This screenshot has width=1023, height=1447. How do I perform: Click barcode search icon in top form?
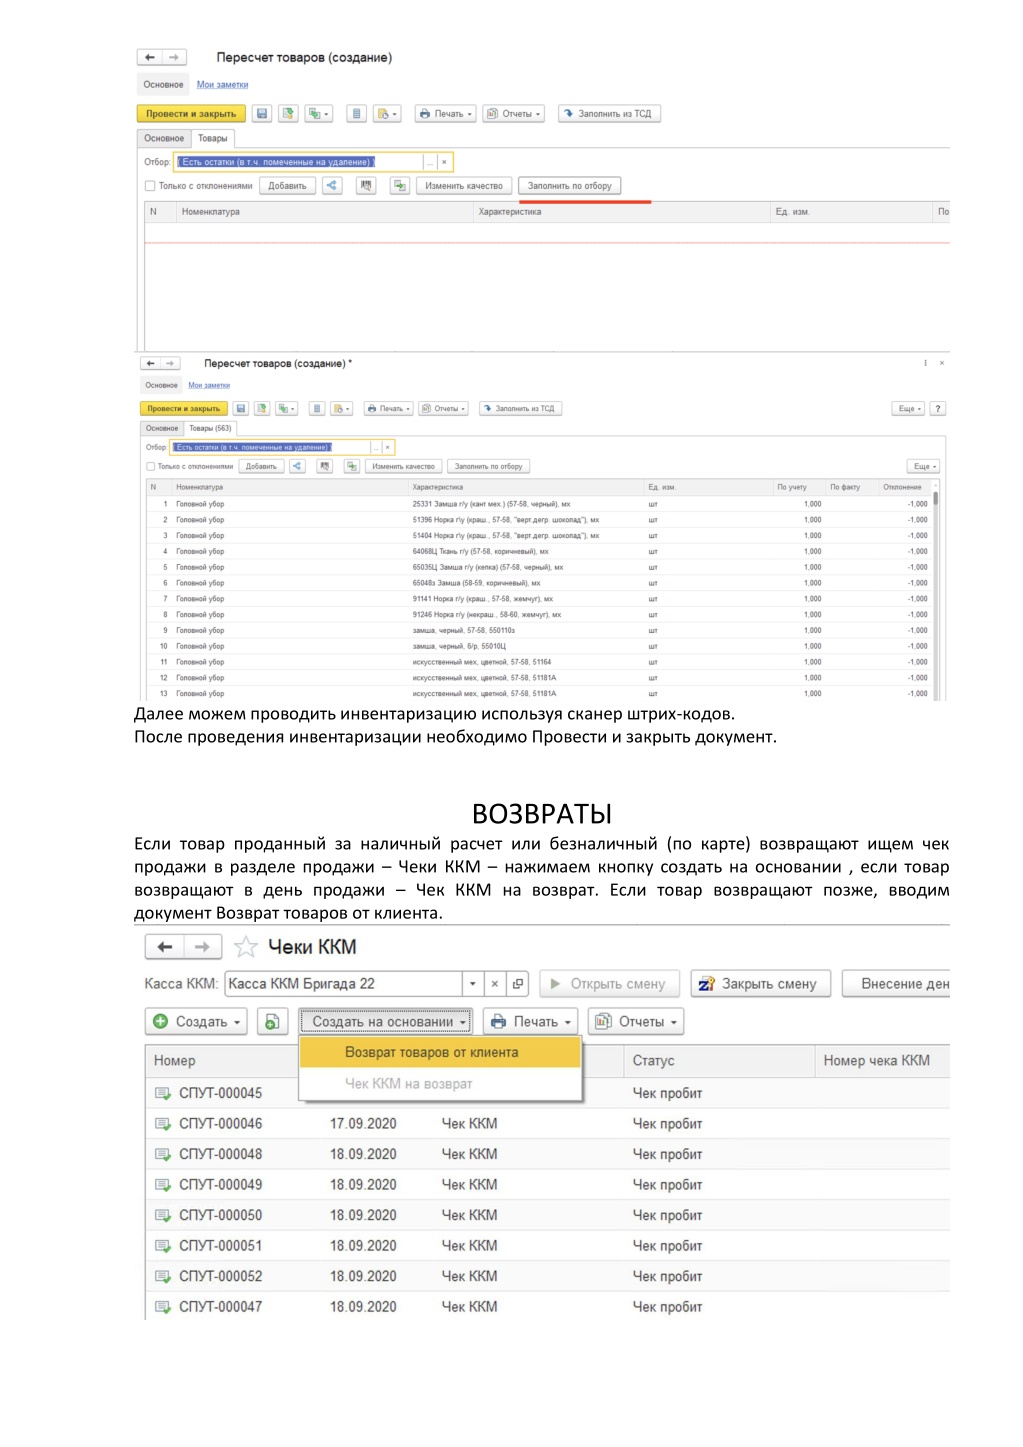tap(366, 185)
